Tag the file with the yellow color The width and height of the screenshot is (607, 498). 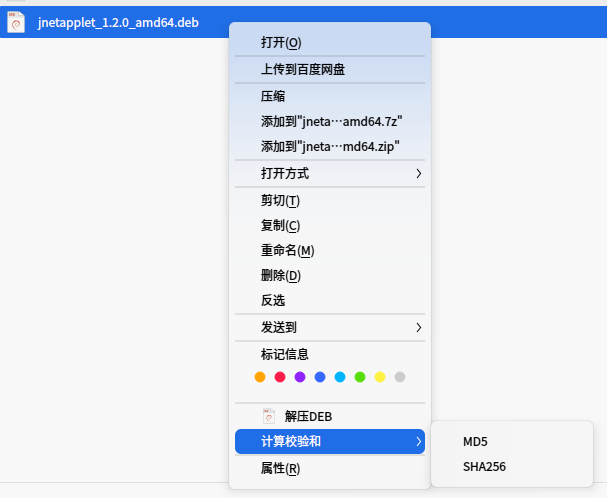click(380, 377)
